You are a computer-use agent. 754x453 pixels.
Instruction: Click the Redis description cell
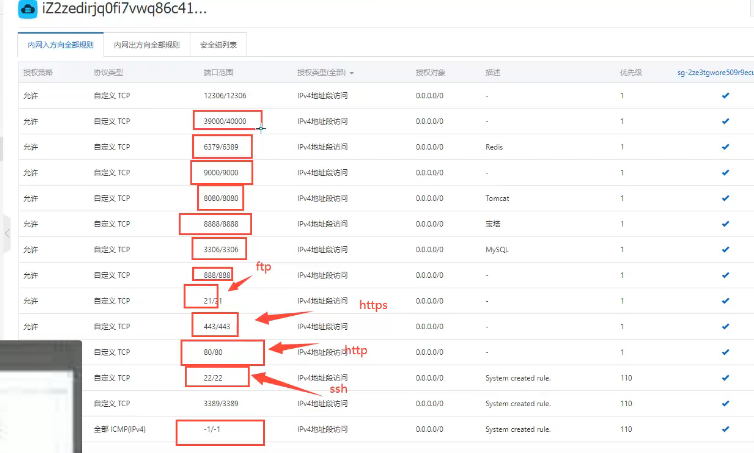[494, 147]
